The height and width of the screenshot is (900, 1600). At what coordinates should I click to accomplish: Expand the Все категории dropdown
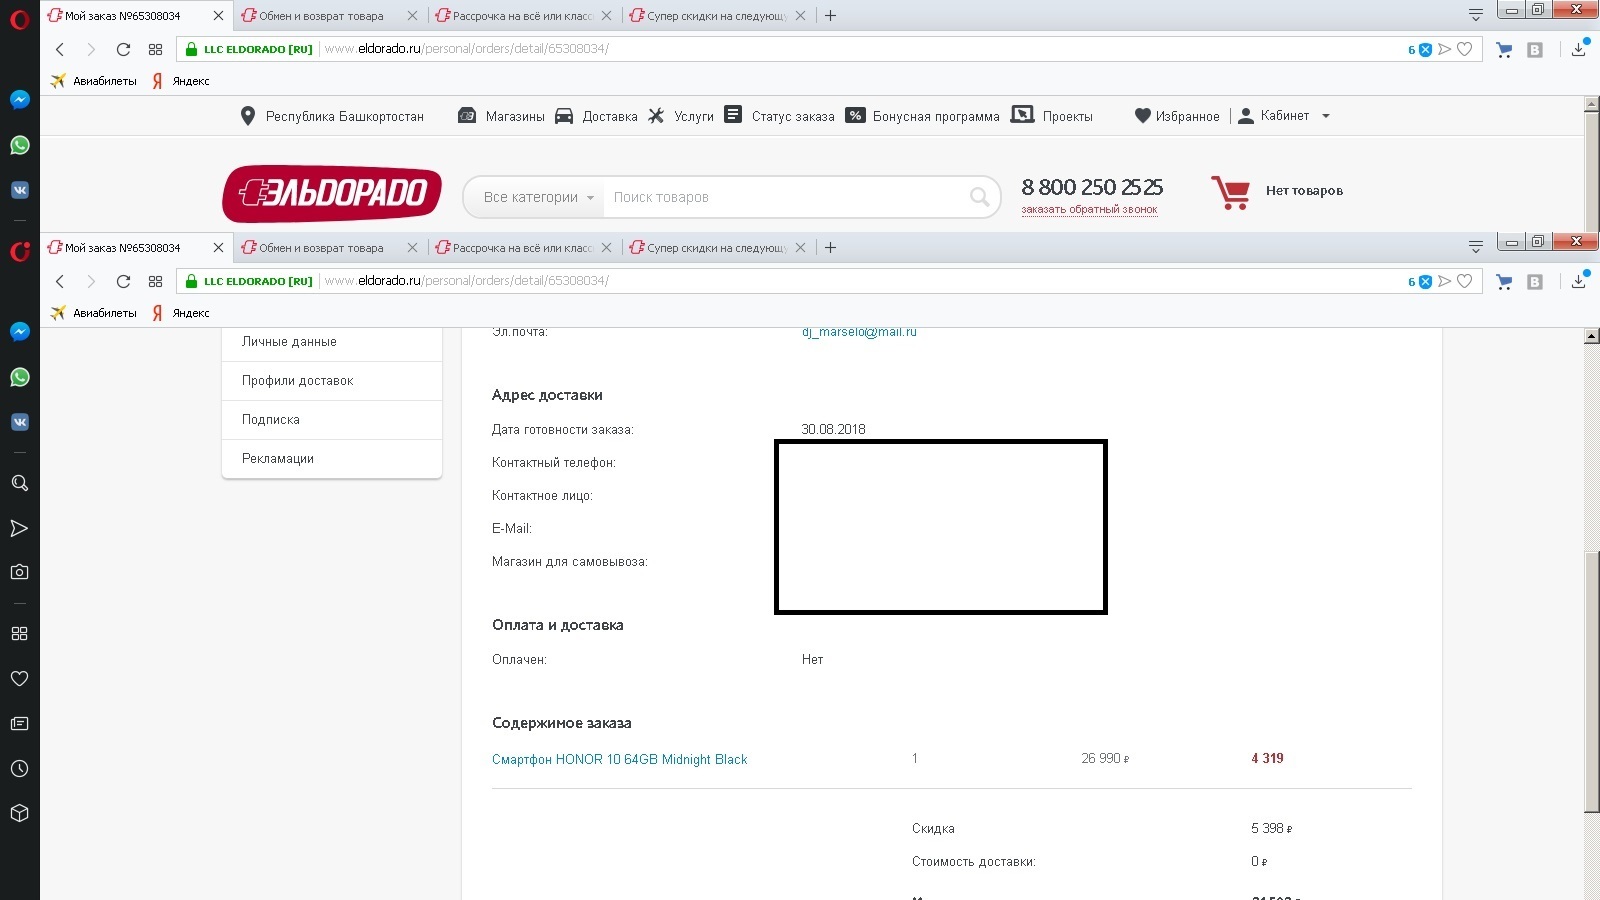539,197
